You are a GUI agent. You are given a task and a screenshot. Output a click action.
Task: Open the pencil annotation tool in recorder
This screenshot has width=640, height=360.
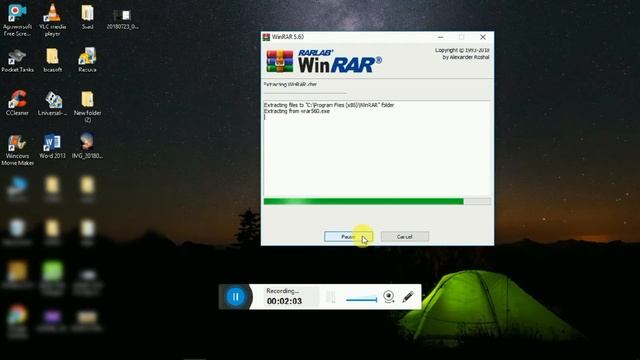pyautogui.click(x=408, y=297)
